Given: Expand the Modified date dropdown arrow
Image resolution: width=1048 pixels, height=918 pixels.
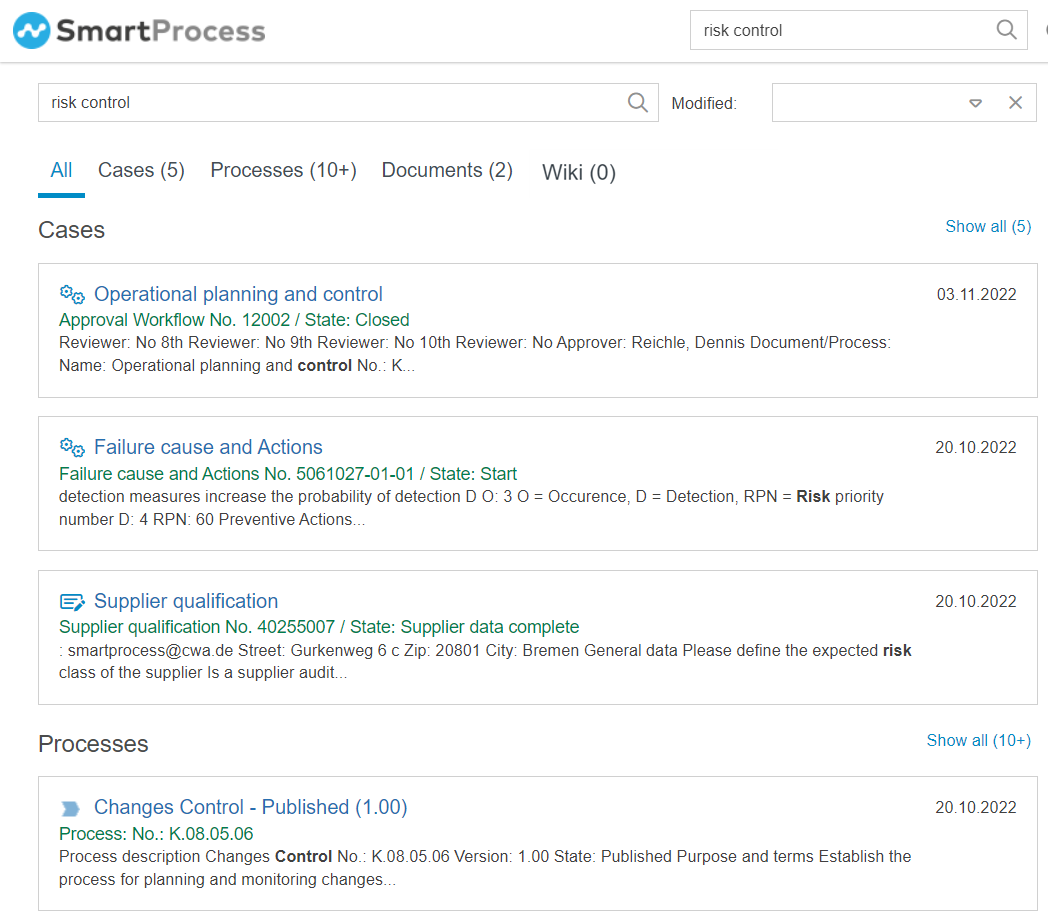Looking at the screenshot, I should [x=975, y=103].
